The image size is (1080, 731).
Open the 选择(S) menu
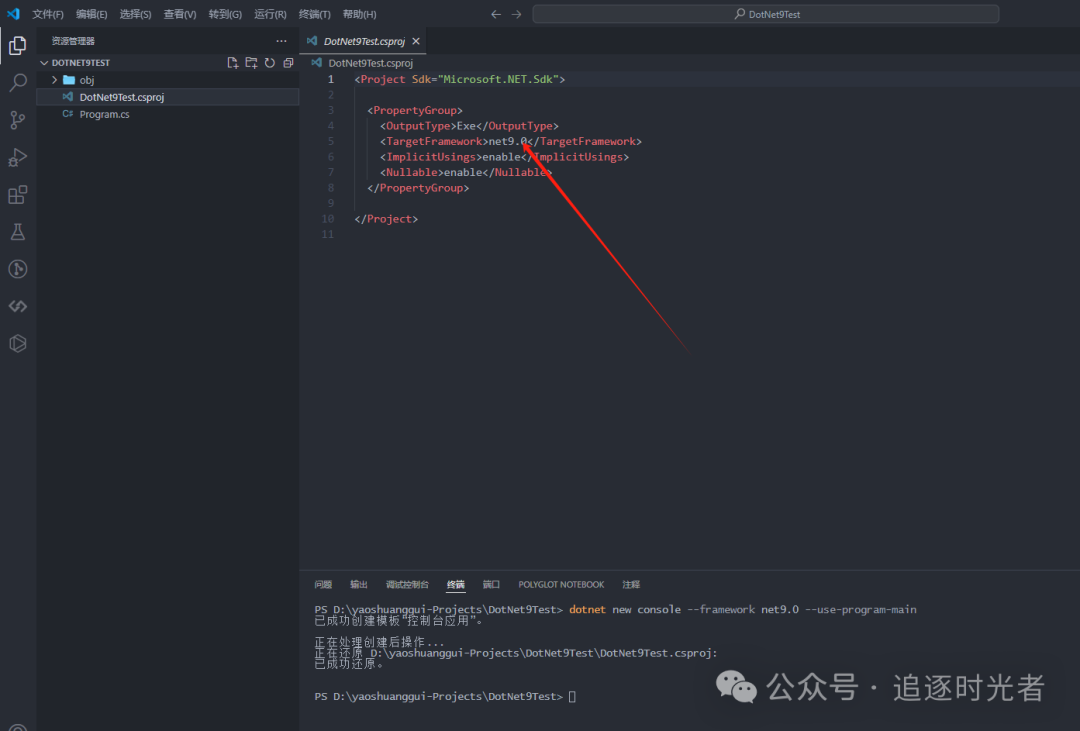135,14
